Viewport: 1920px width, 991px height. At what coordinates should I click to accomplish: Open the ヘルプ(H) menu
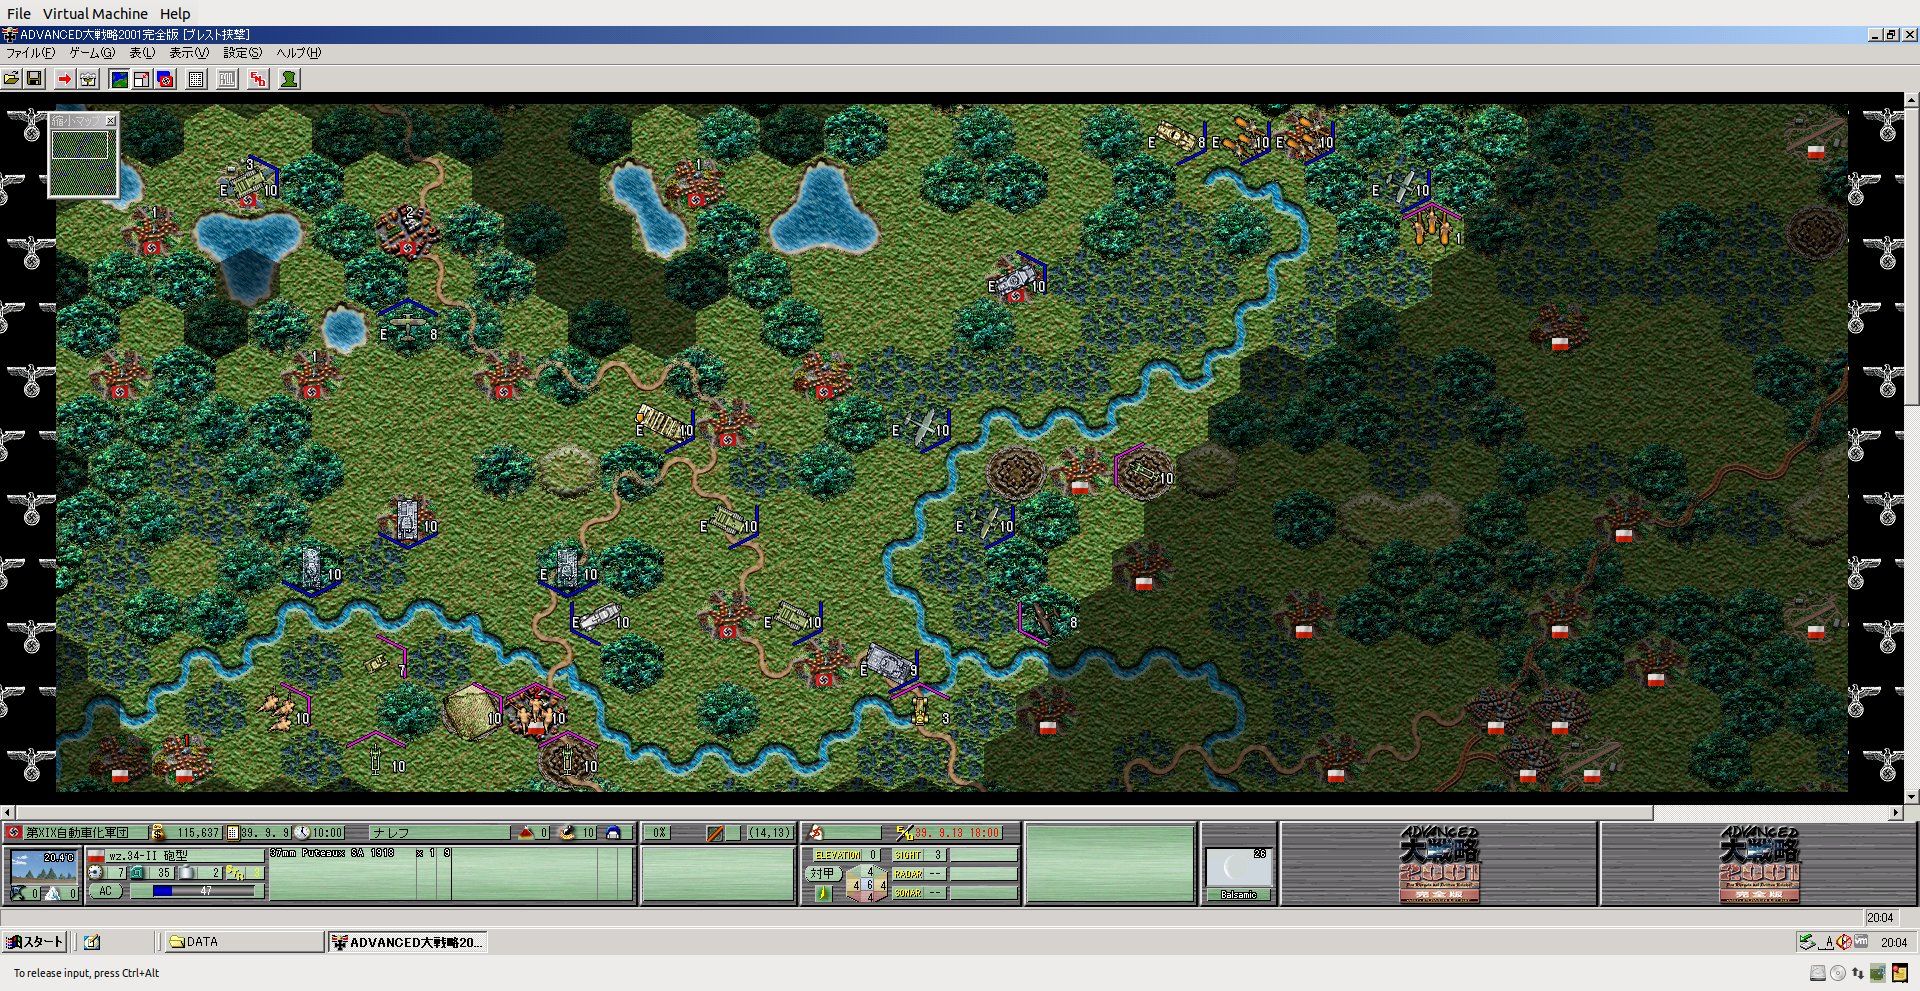point(299,53)
